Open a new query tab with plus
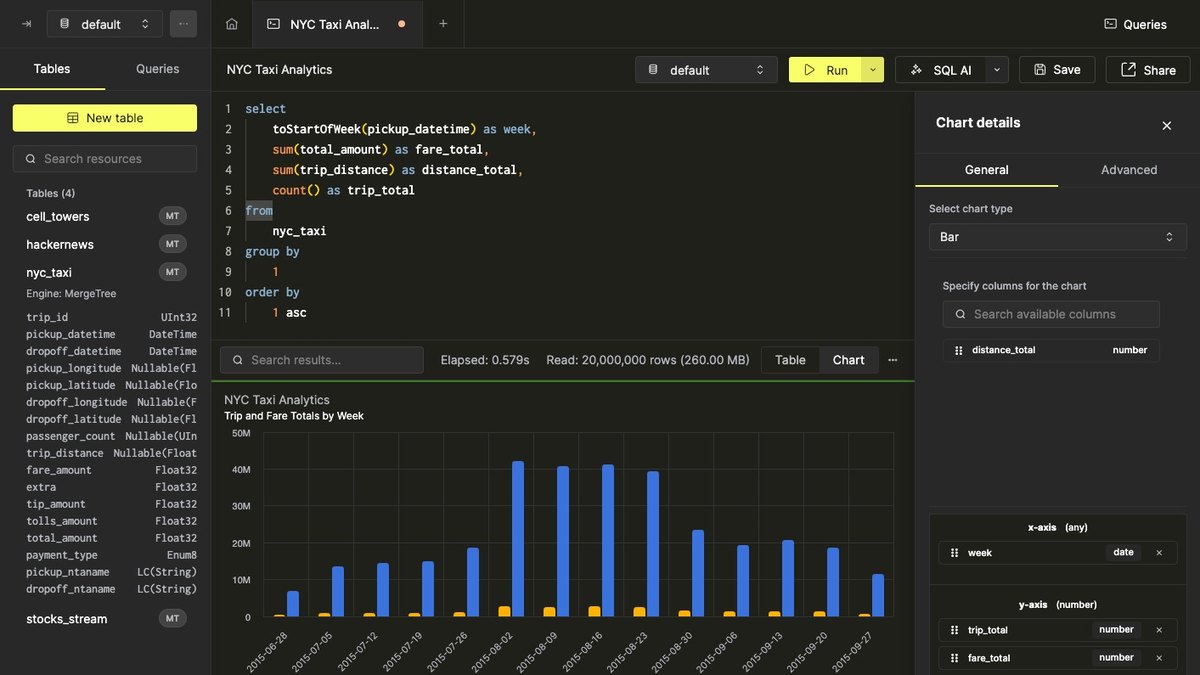 coord(443,24)
